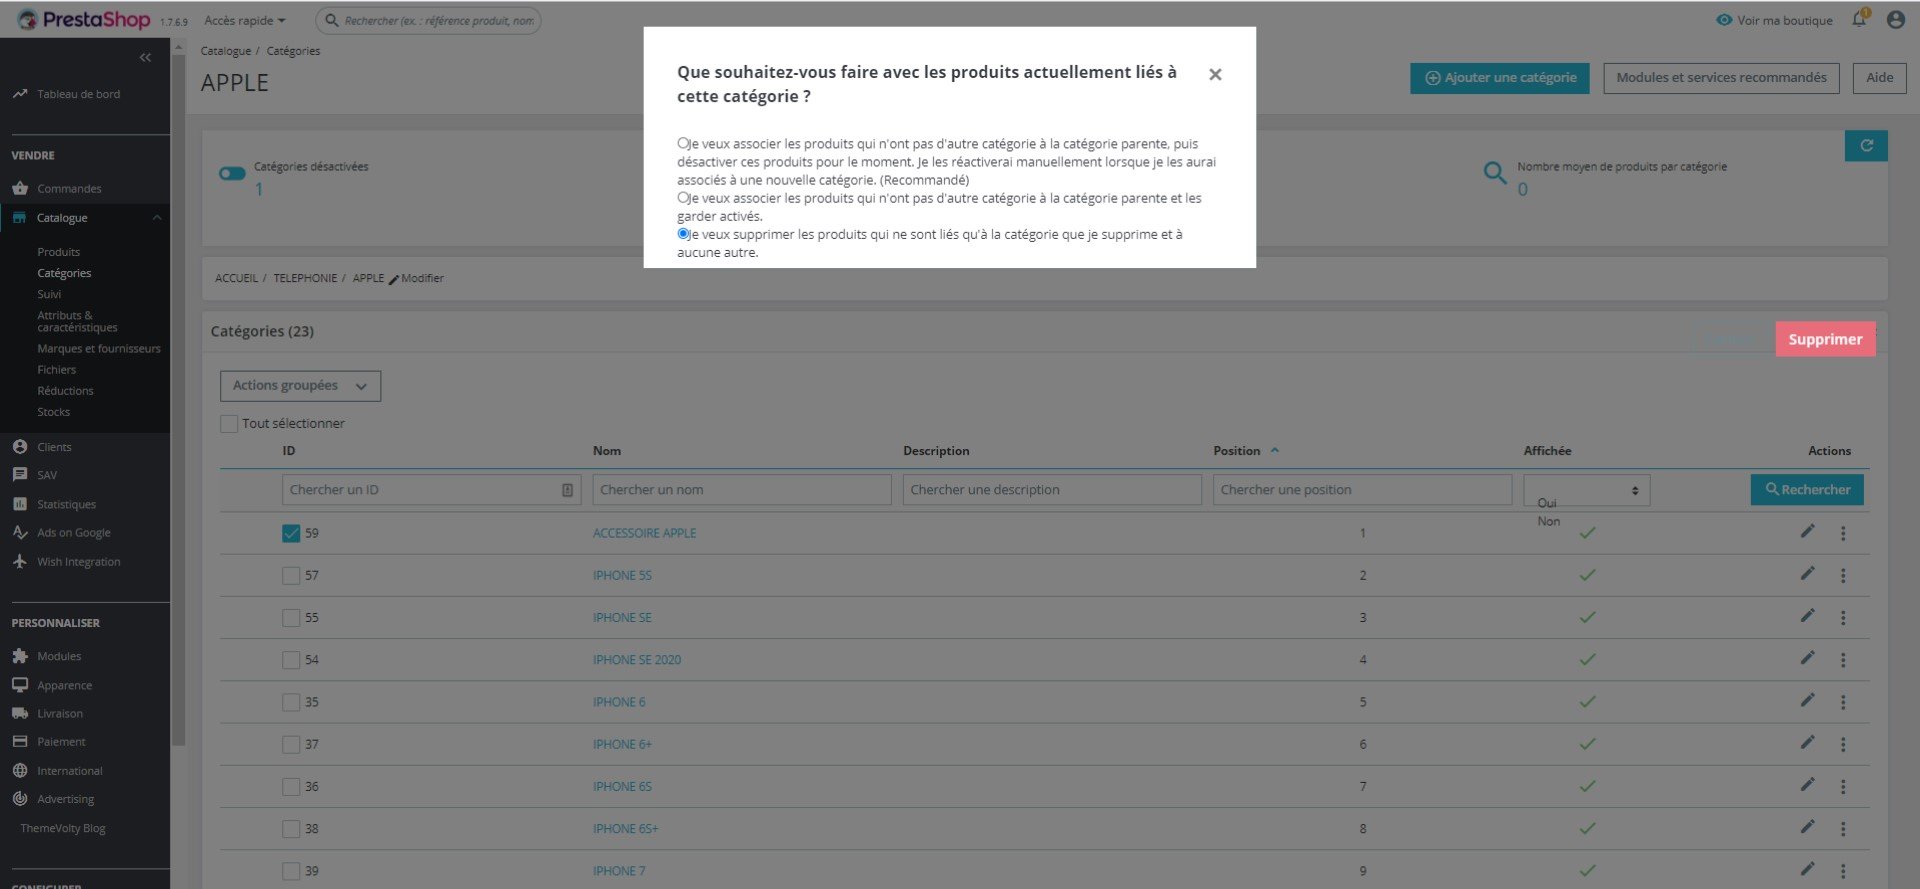Screen dimensions: 1920x889
Task: Open the Actions groupées dropdown
Action: [300, 386]
